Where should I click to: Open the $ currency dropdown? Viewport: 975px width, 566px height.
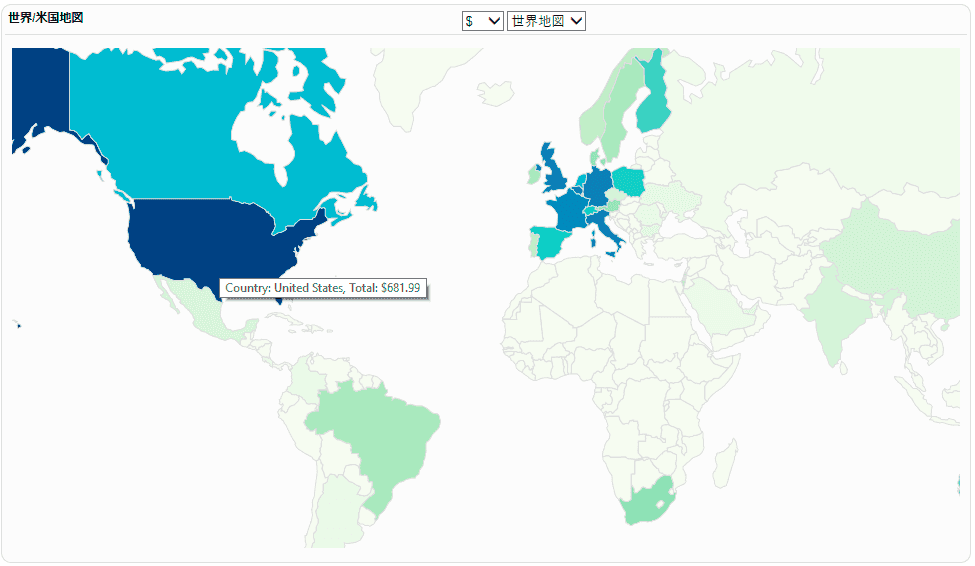(482, 21)
